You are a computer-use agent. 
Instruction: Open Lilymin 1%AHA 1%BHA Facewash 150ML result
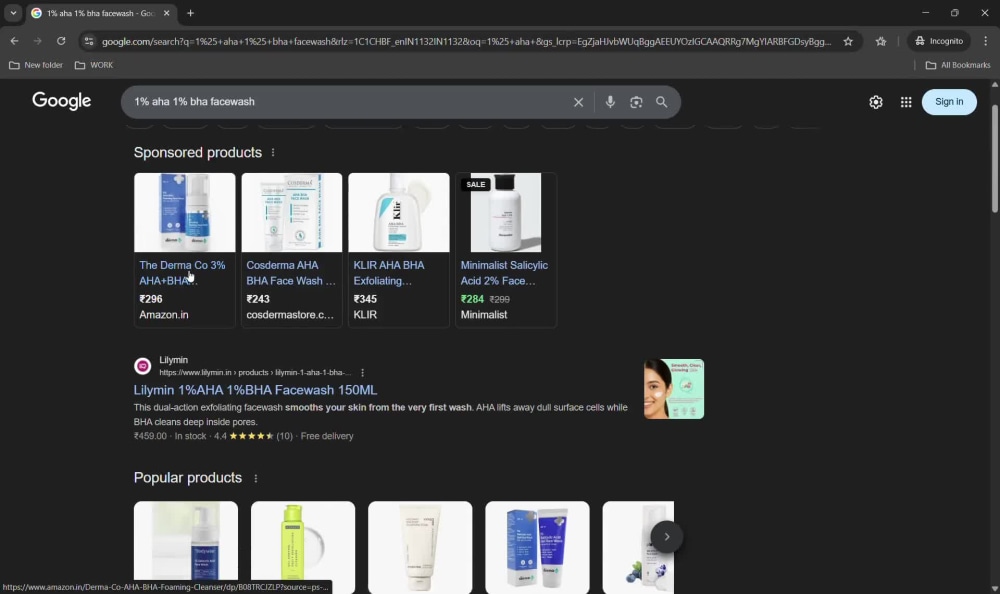(255, 390)
